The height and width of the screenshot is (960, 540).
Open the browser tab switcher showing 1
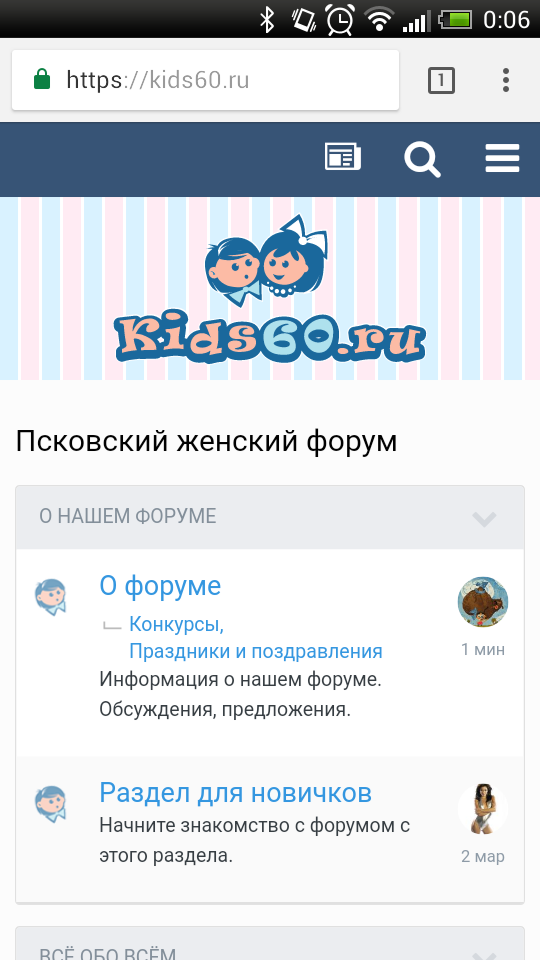[x=441, y=80]
